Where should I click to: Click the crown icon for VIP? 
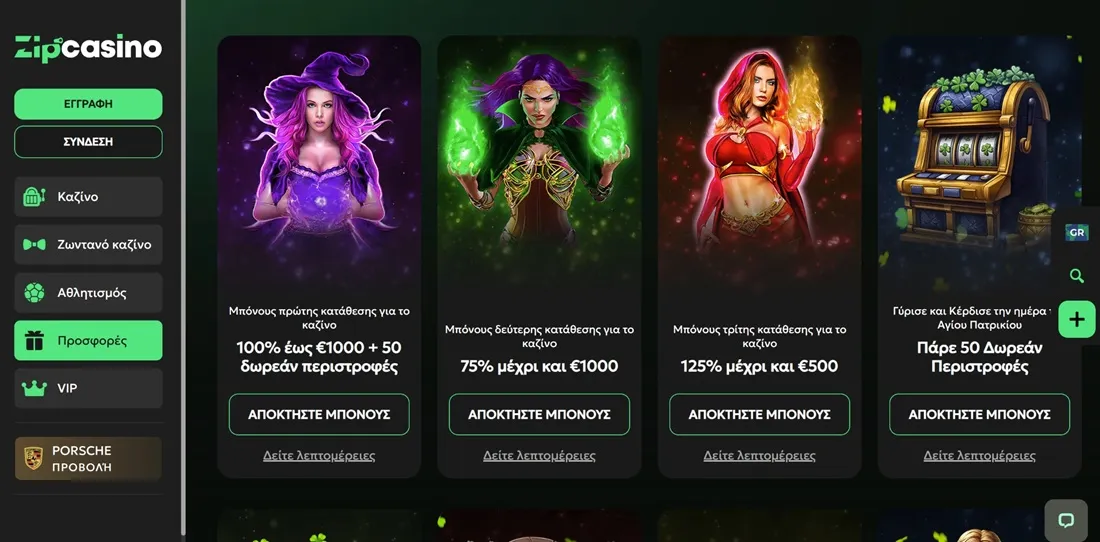(x=34, y=388)
